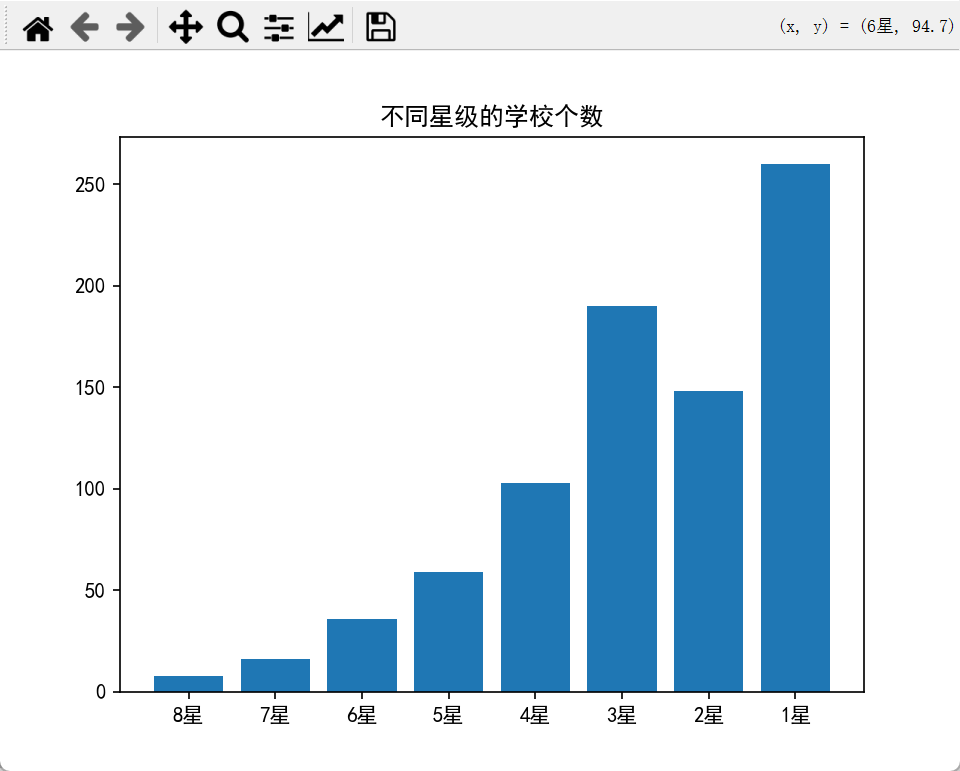This screenshot has width=960, height=771.
Task: Click the x-axis label 2星
Action: click(708, 715)
